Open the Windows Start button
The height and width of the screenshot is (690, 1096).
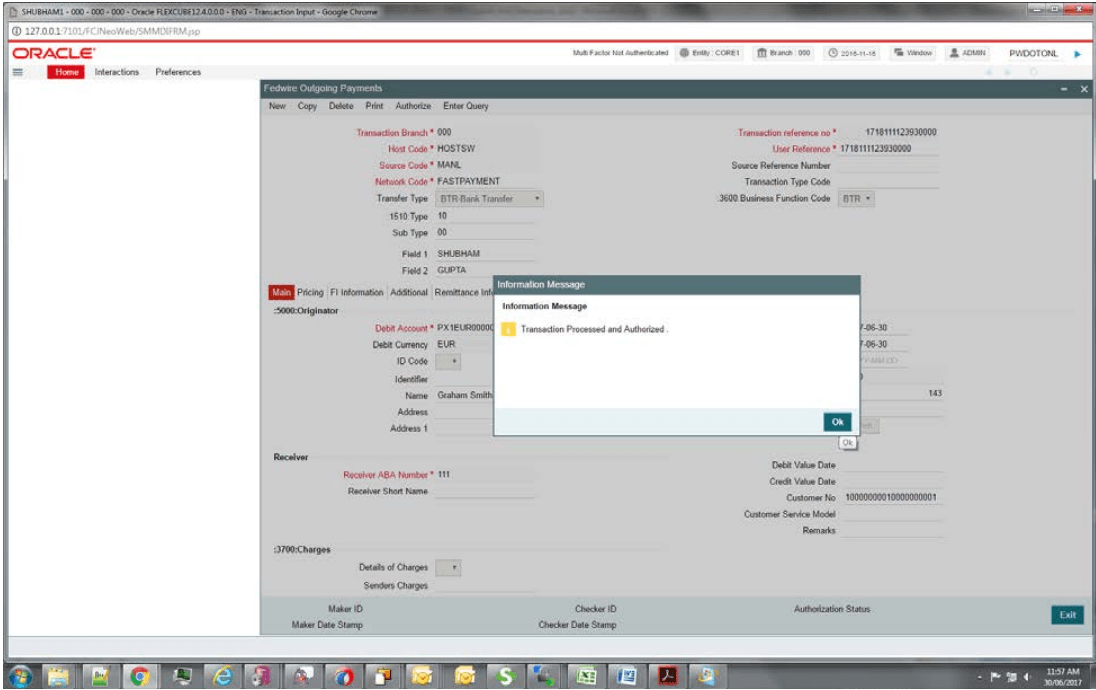coord(20,676)
